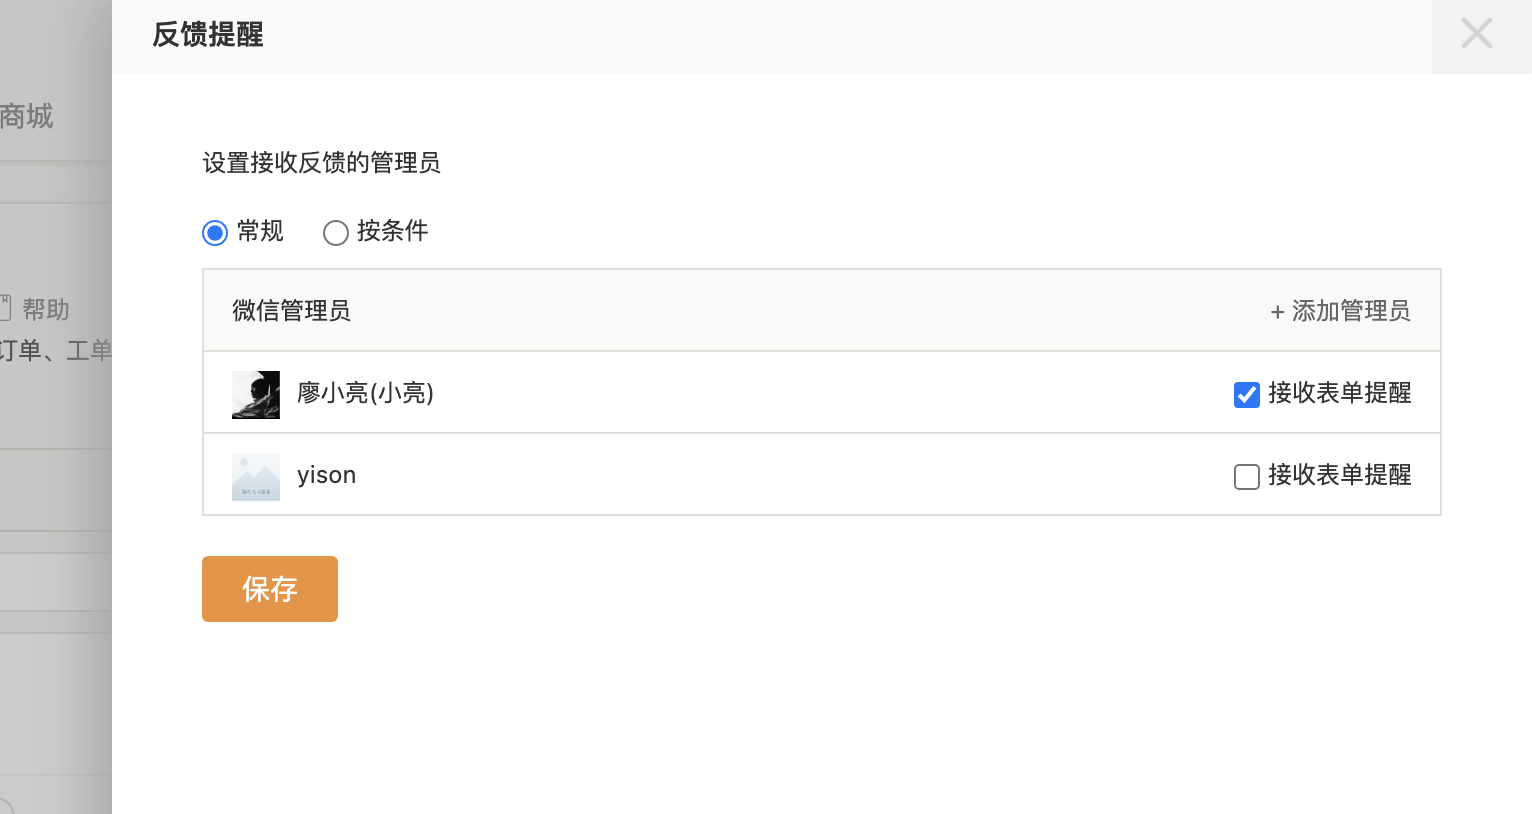The image size is (1532, 814).
Task: Click the 商城 item behind the dialog
Action: (27, 116)
